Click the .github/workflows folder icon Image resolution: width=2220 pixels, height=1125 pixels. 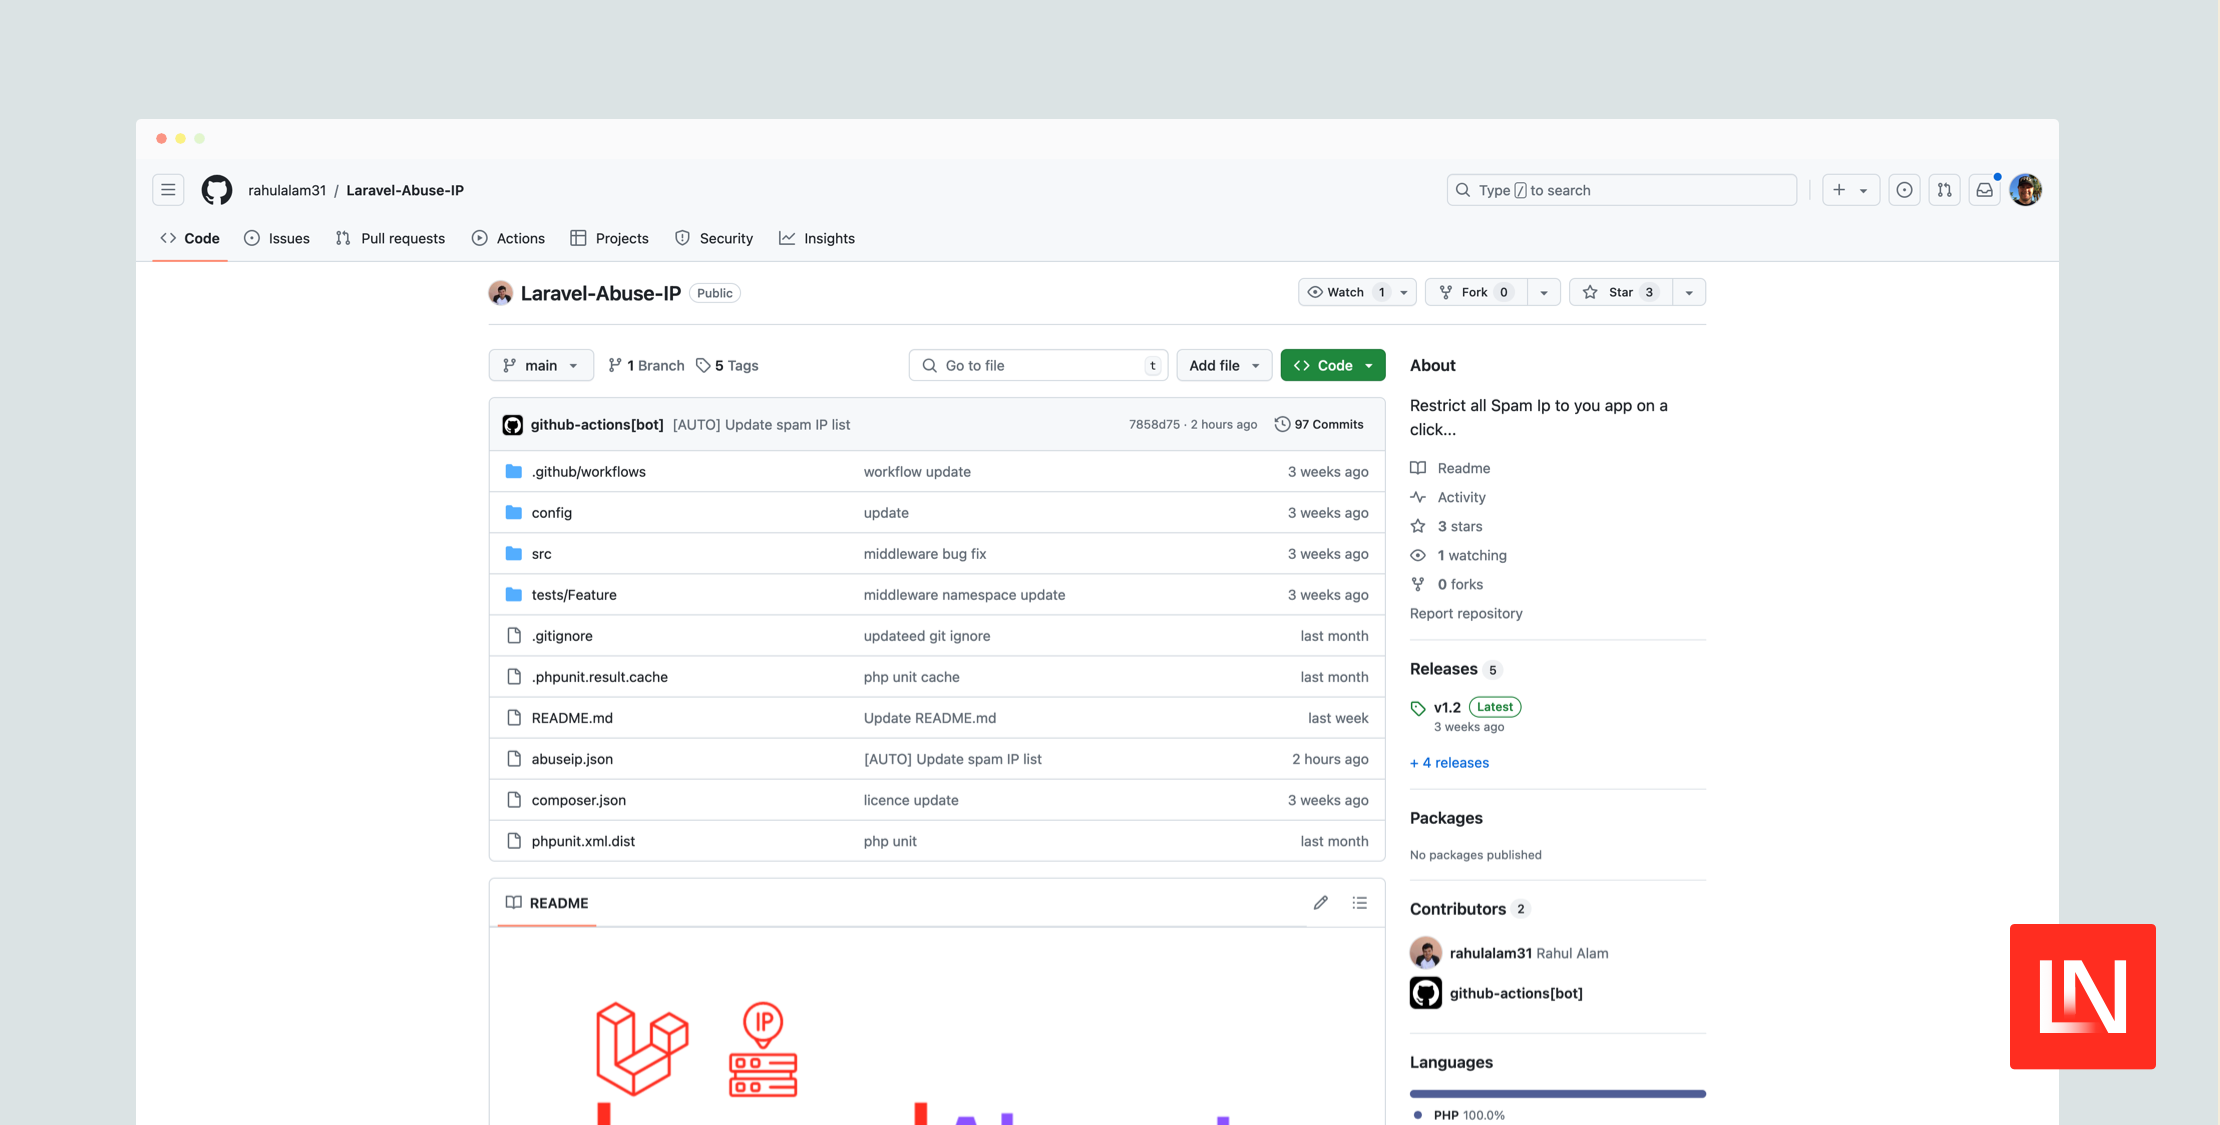coord(514,472)
